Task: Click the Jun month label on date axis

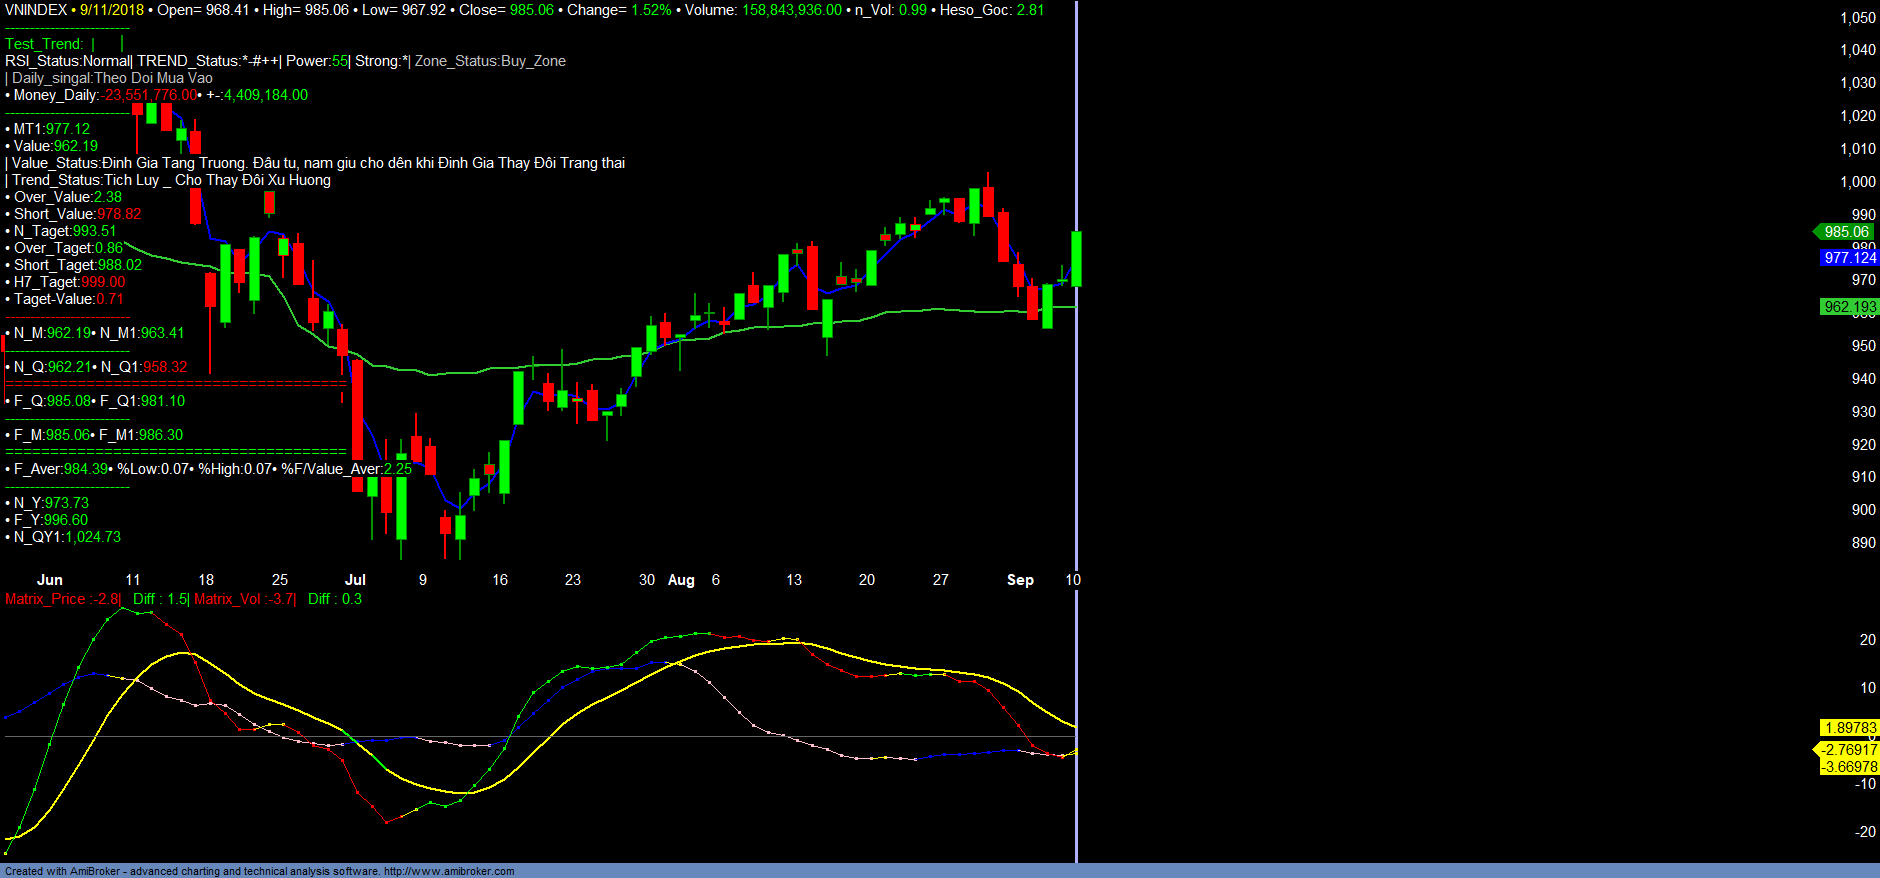Action: [x=50, y=580]
